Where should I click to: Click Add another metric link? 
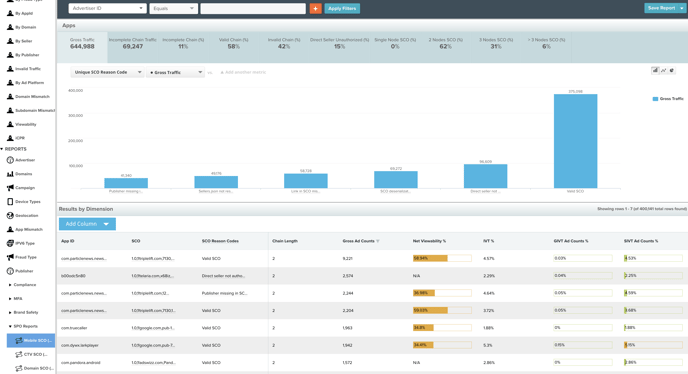(243, 72)
